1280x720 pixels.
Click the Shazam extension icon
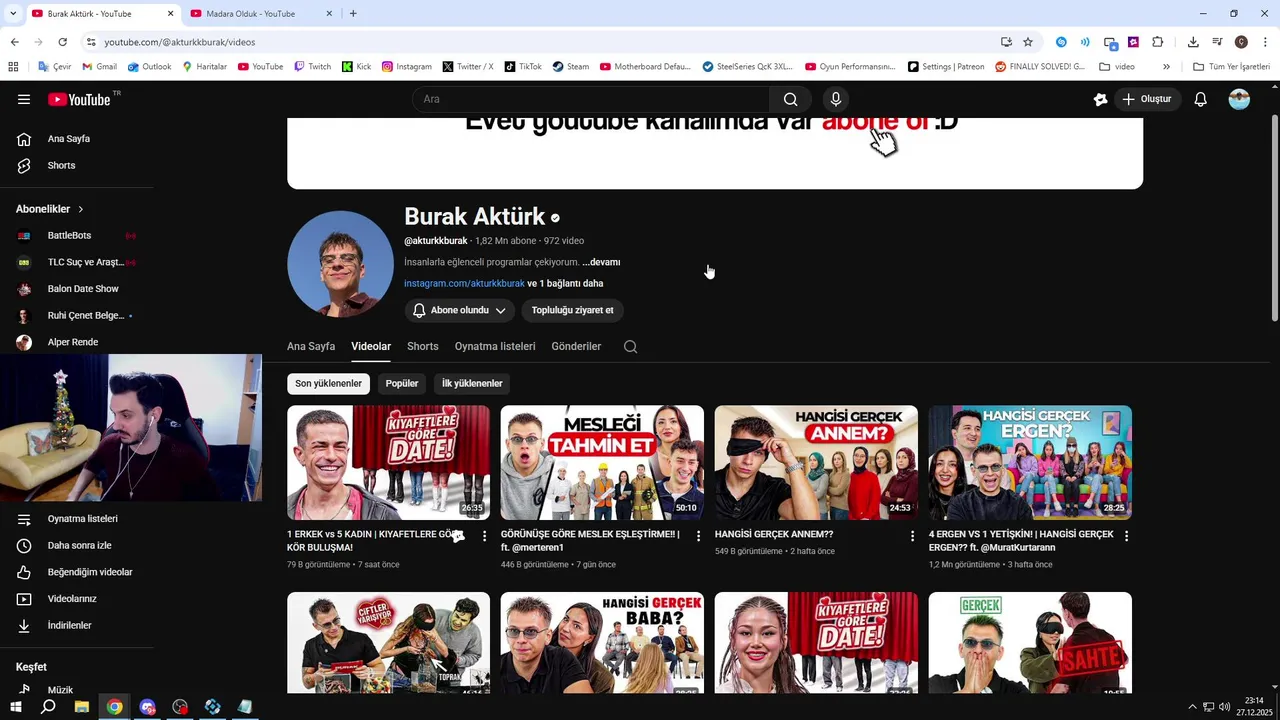pyautogui.click(x=1061, y=42)
